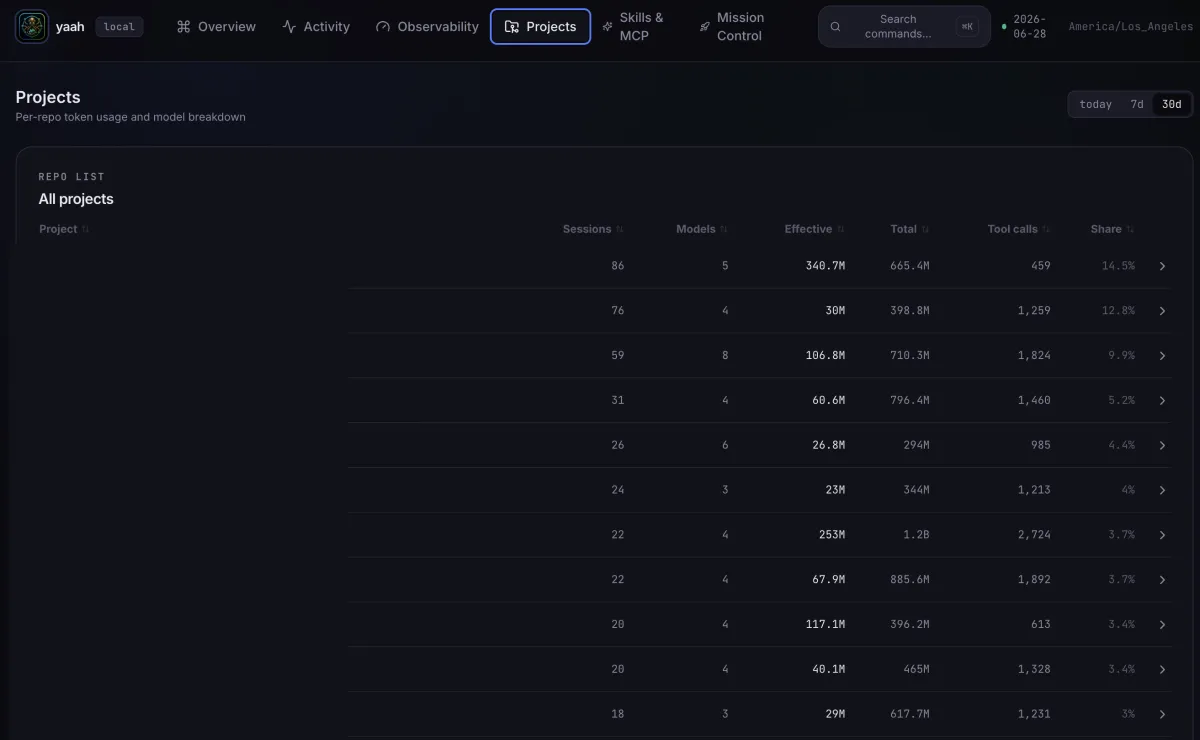The height and width of the screenshot is (740, 1200).
Task: Click the 340.7M effective value
Action: click(x=825, y=266)
